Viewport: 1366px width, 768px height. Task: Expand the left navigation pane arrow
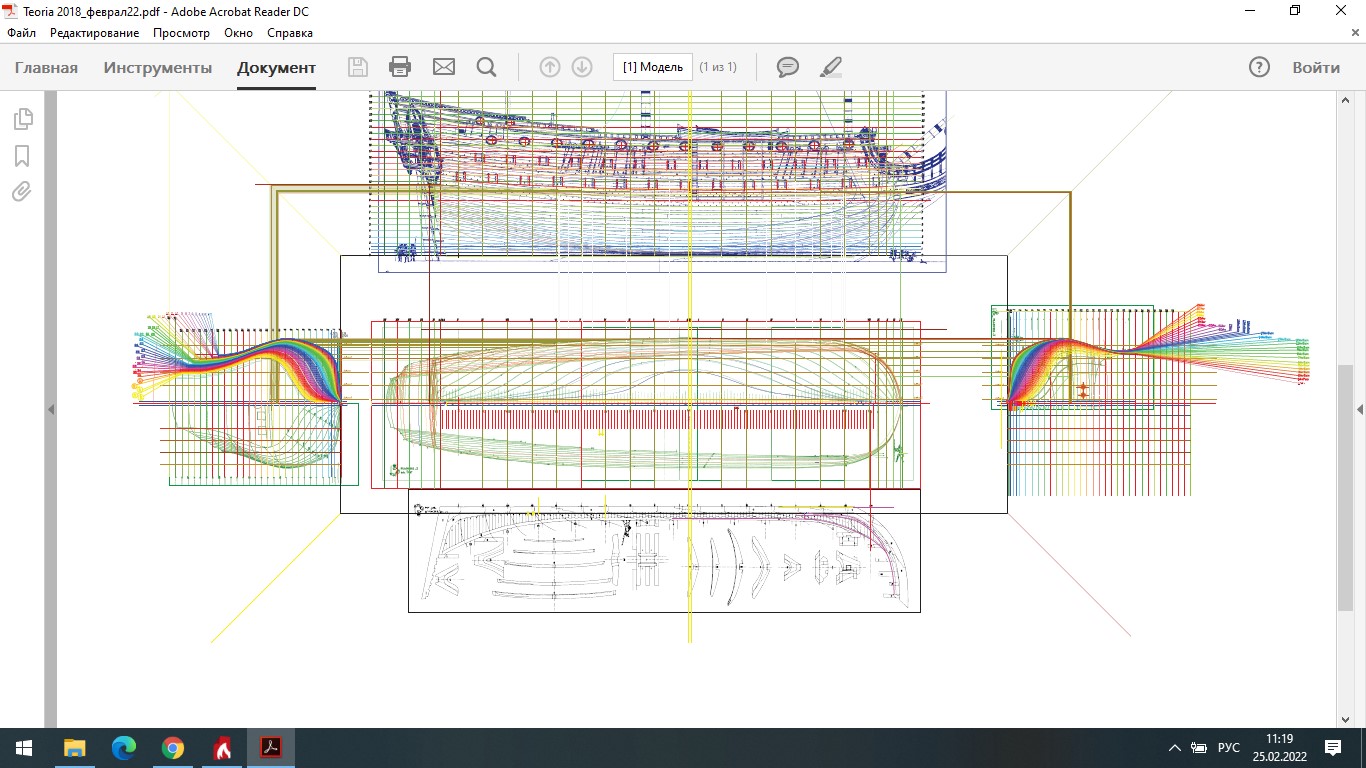51,410
